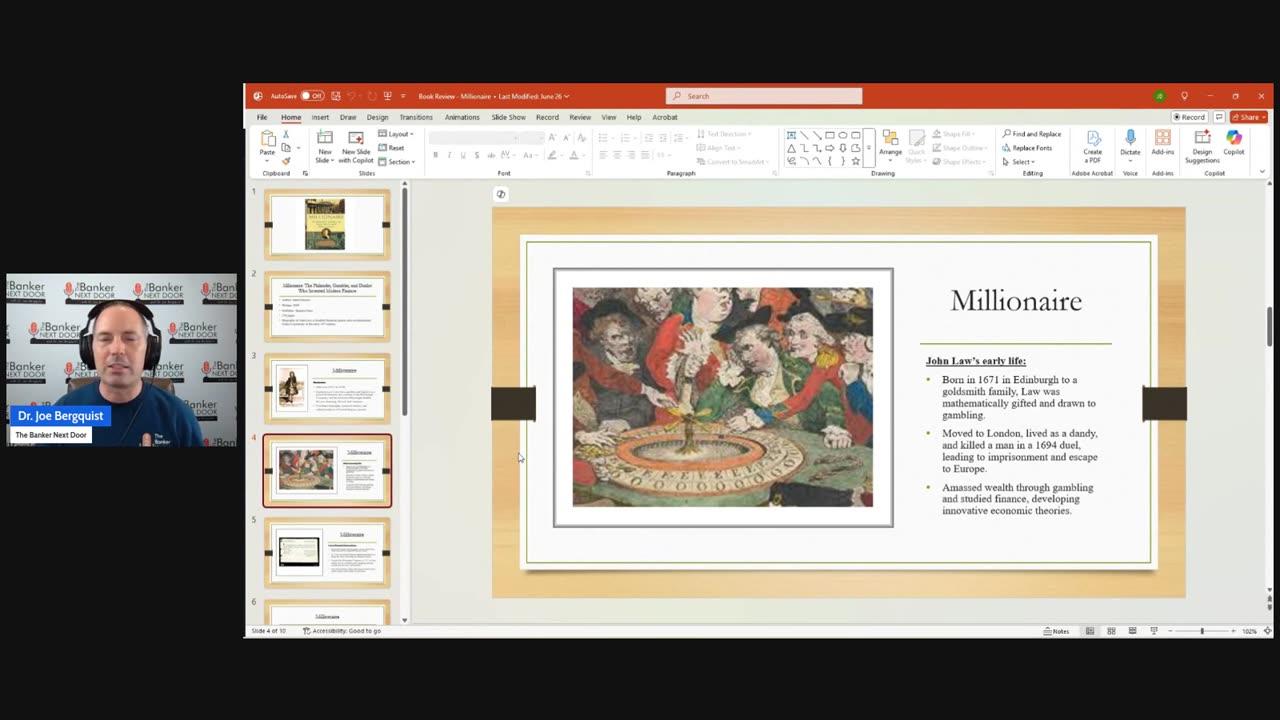Click the Paste clipboard icon

pyautogui.click(x=267, y=140)
